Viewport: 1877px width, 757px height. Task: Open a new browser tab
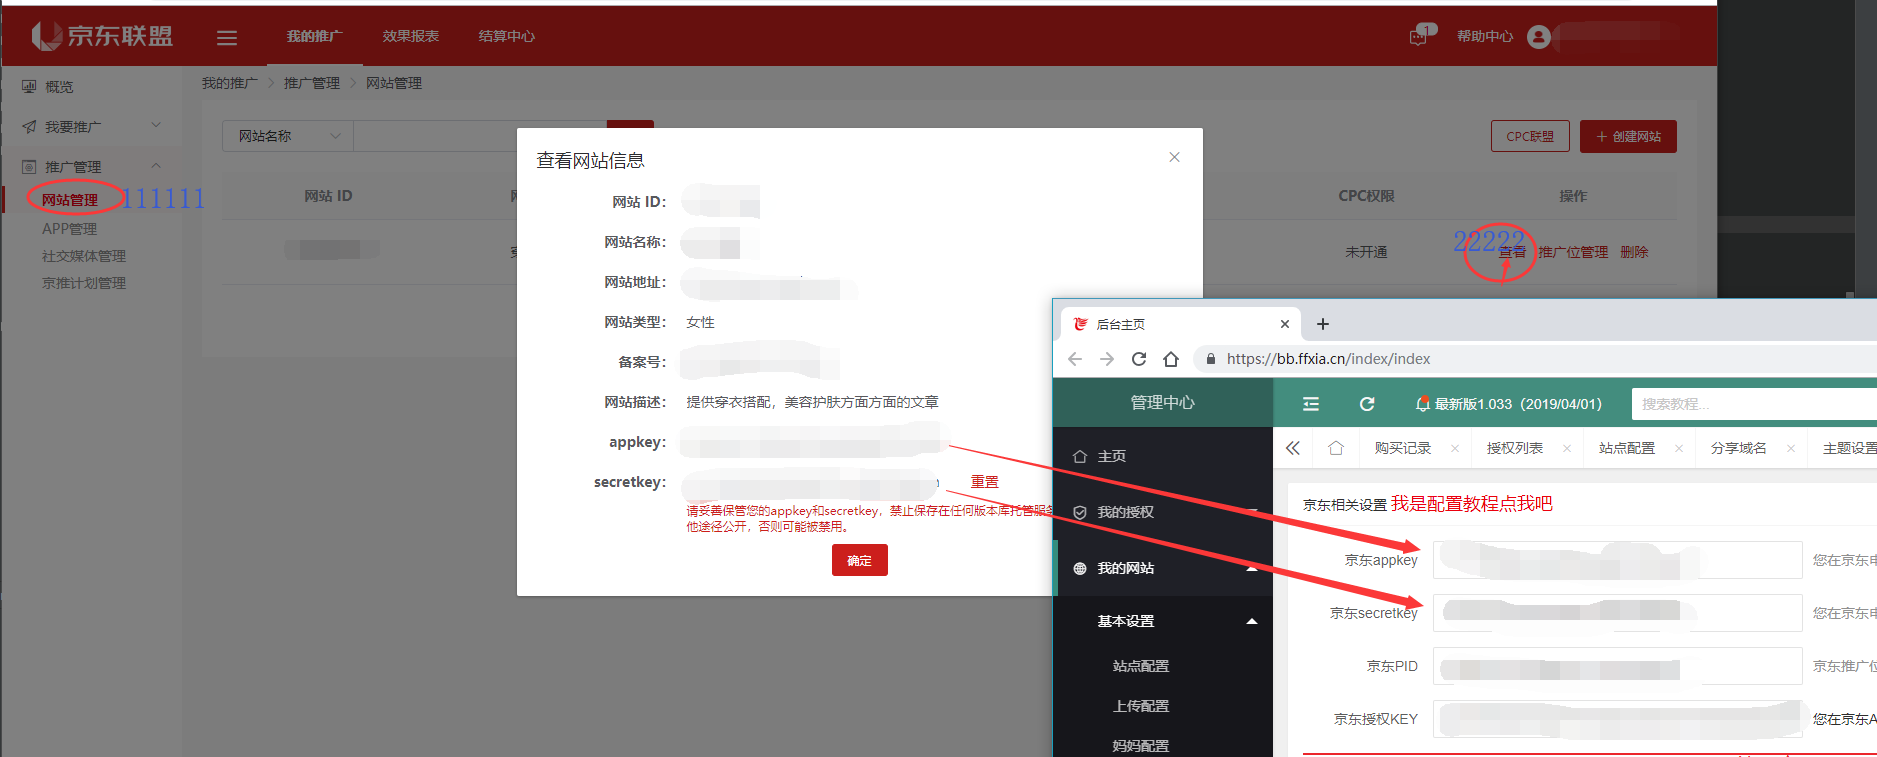pos(1323,324)
